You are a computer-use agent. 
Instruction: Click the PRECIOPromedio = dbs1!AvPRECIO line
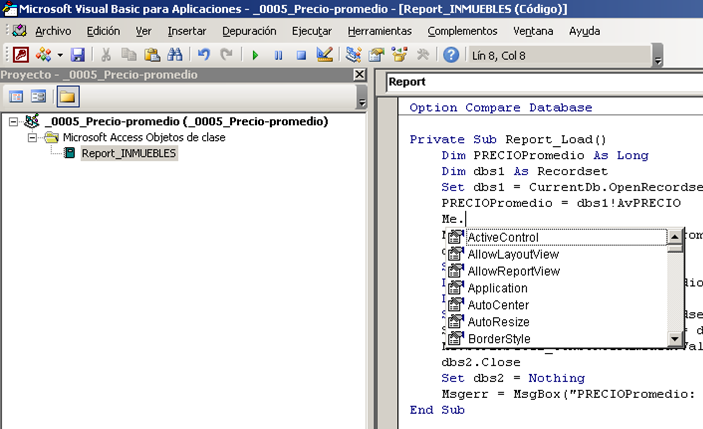561,203
